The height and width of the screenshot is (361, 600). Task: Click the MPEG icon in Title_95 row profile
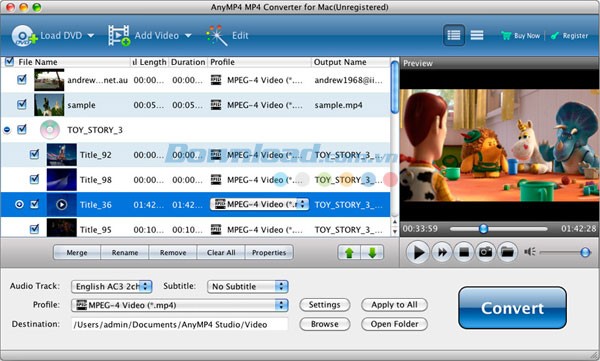tap(216, 230)
